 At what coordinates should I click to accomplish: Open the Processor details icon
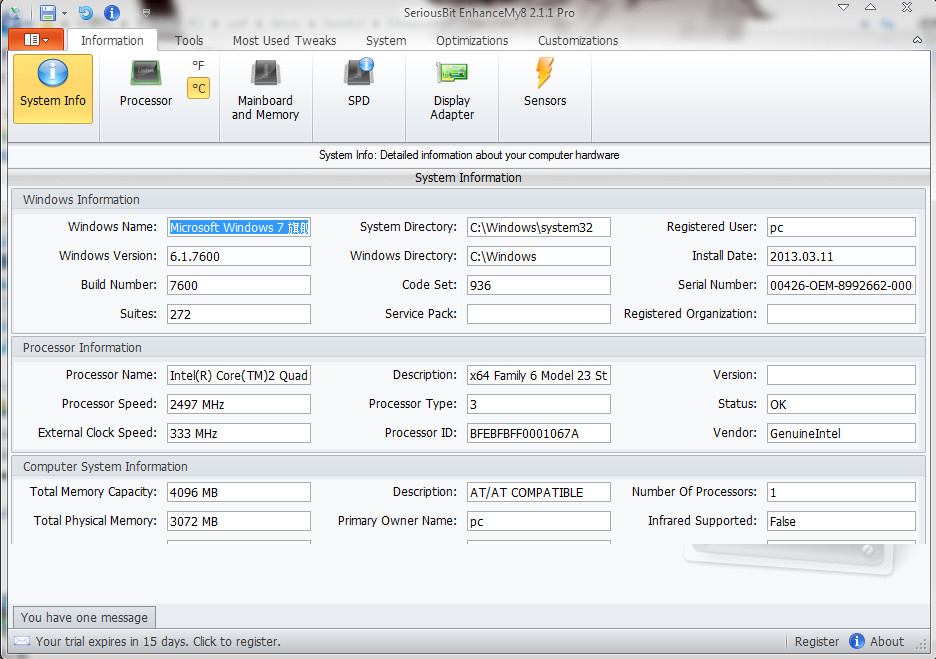click(146, 84)
